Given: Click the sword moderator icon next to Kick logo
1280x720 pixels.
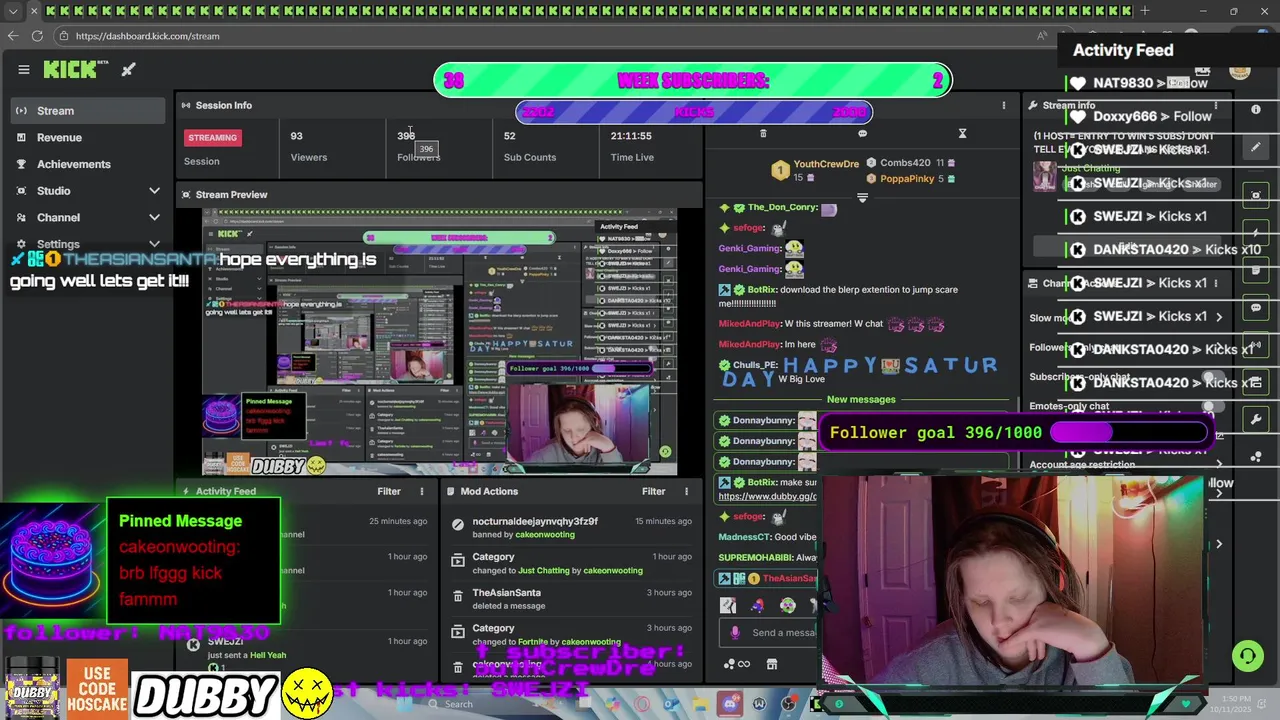Looking at the screenshot, I should (x=128, y=69).
